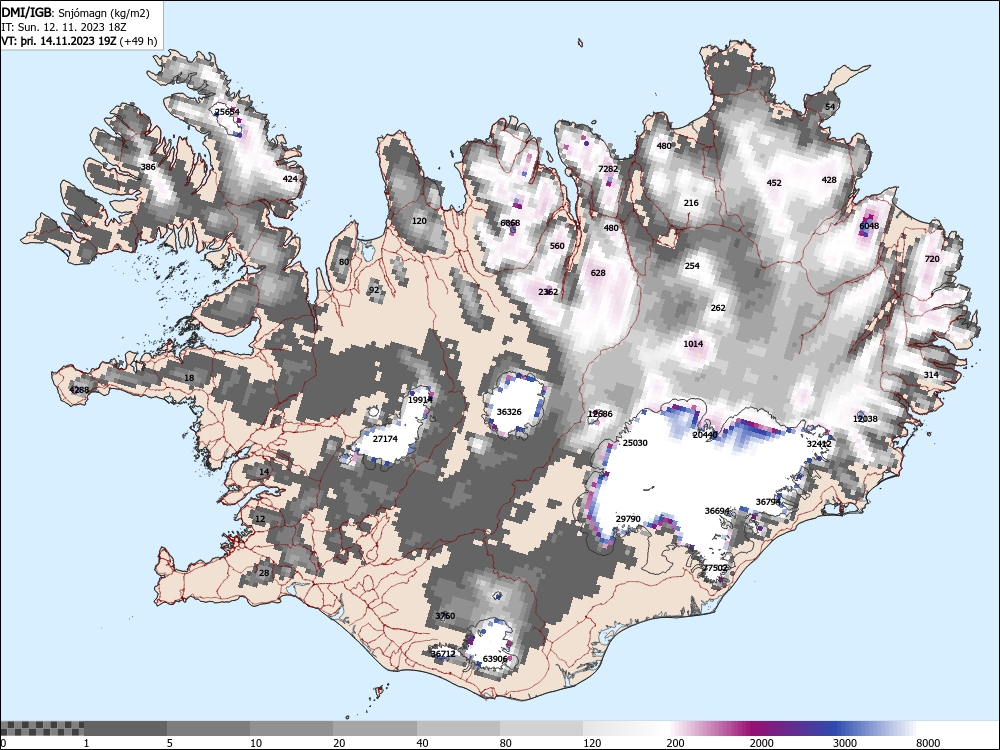Click the 560 snow value label
This screenshot has width=1000, height=750.
coord(557,246)
